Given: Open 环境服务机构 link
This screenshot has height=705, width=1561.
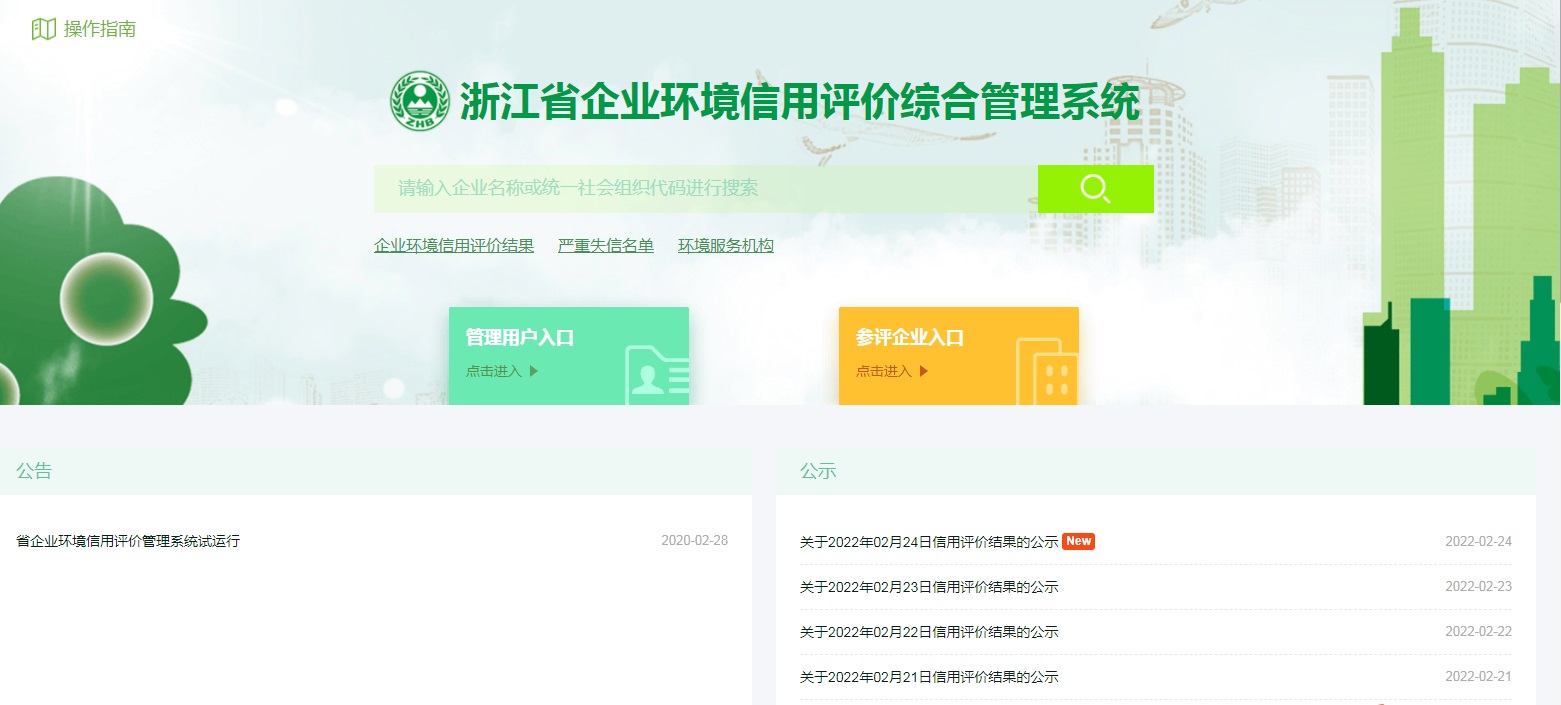Looking at the screenshot, I should coord(726,246).
